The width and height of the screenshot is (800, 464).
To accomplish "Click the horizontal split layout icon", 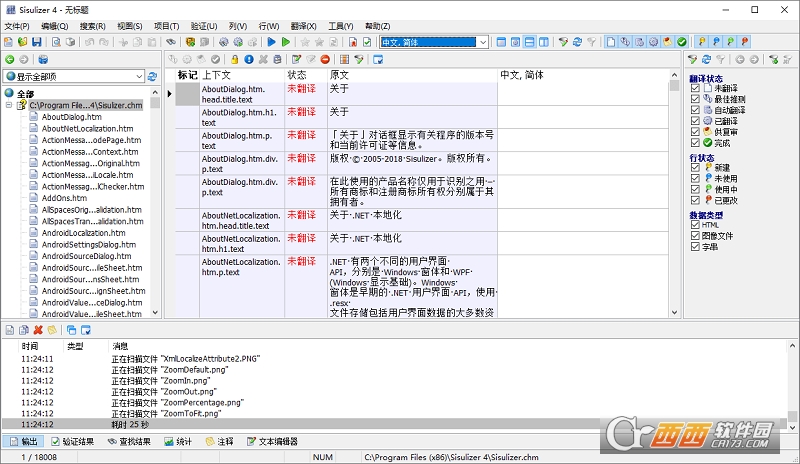I will click(530, 42).
